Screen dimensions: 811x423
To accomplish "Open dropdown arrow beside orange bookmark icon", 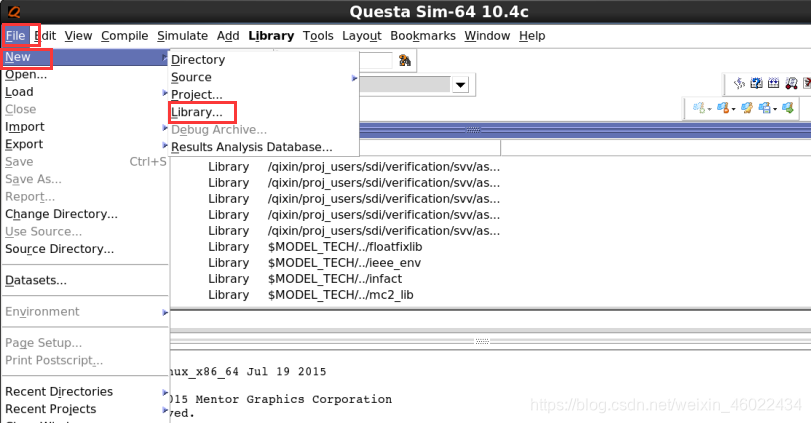I will [733, 109].
